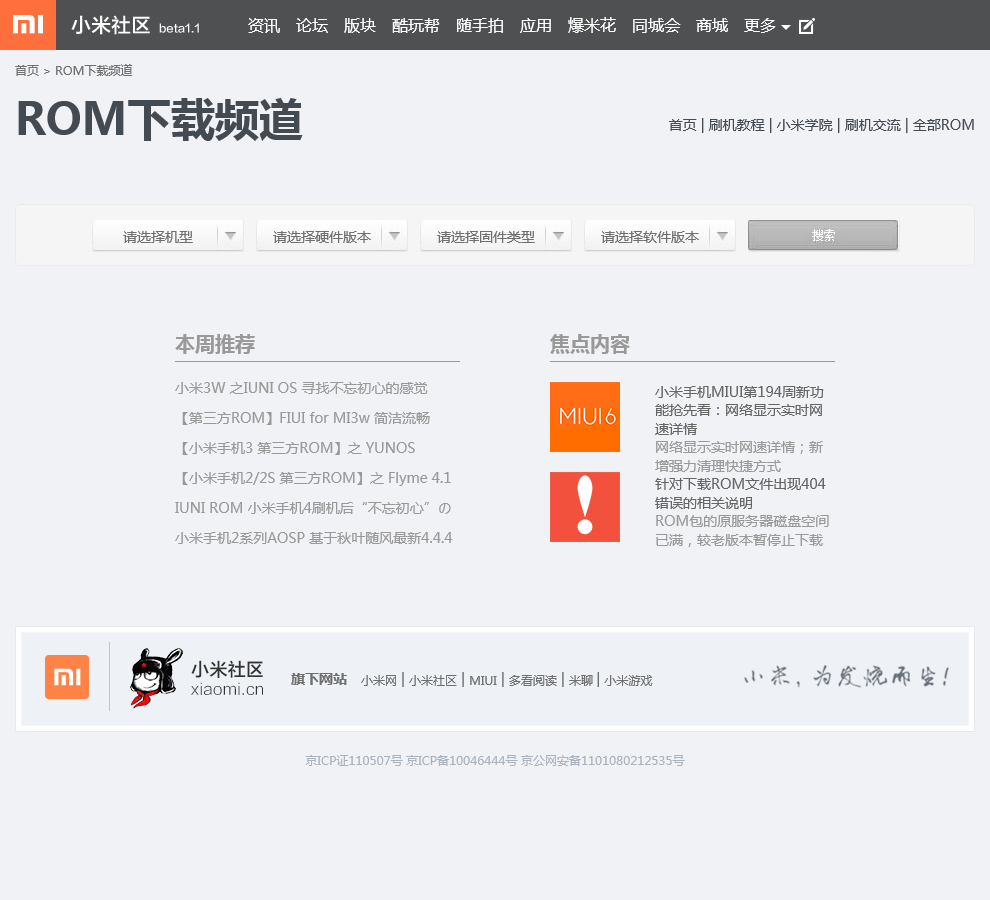Open 商城 in the top navigation
The width and height of the screenshot is (990, 900).
(x=712, y=26)
